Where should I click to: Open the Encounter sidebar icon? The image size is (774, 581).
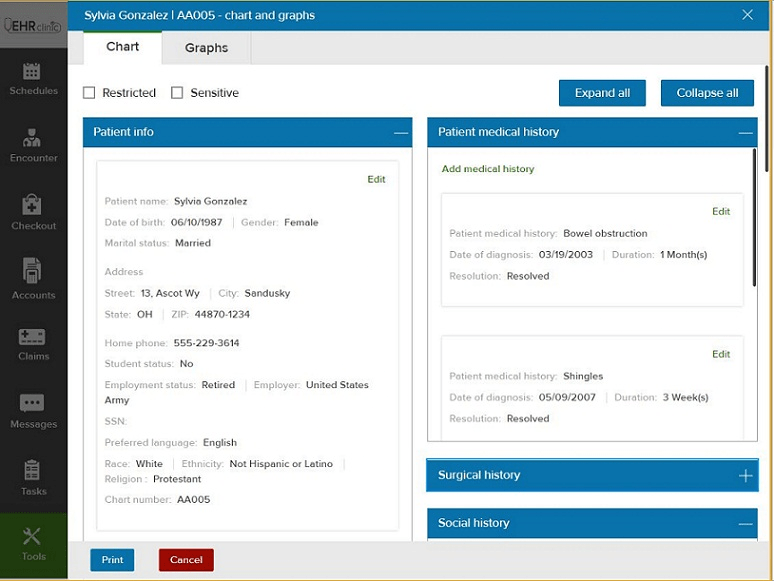click(x=32, y=139)
